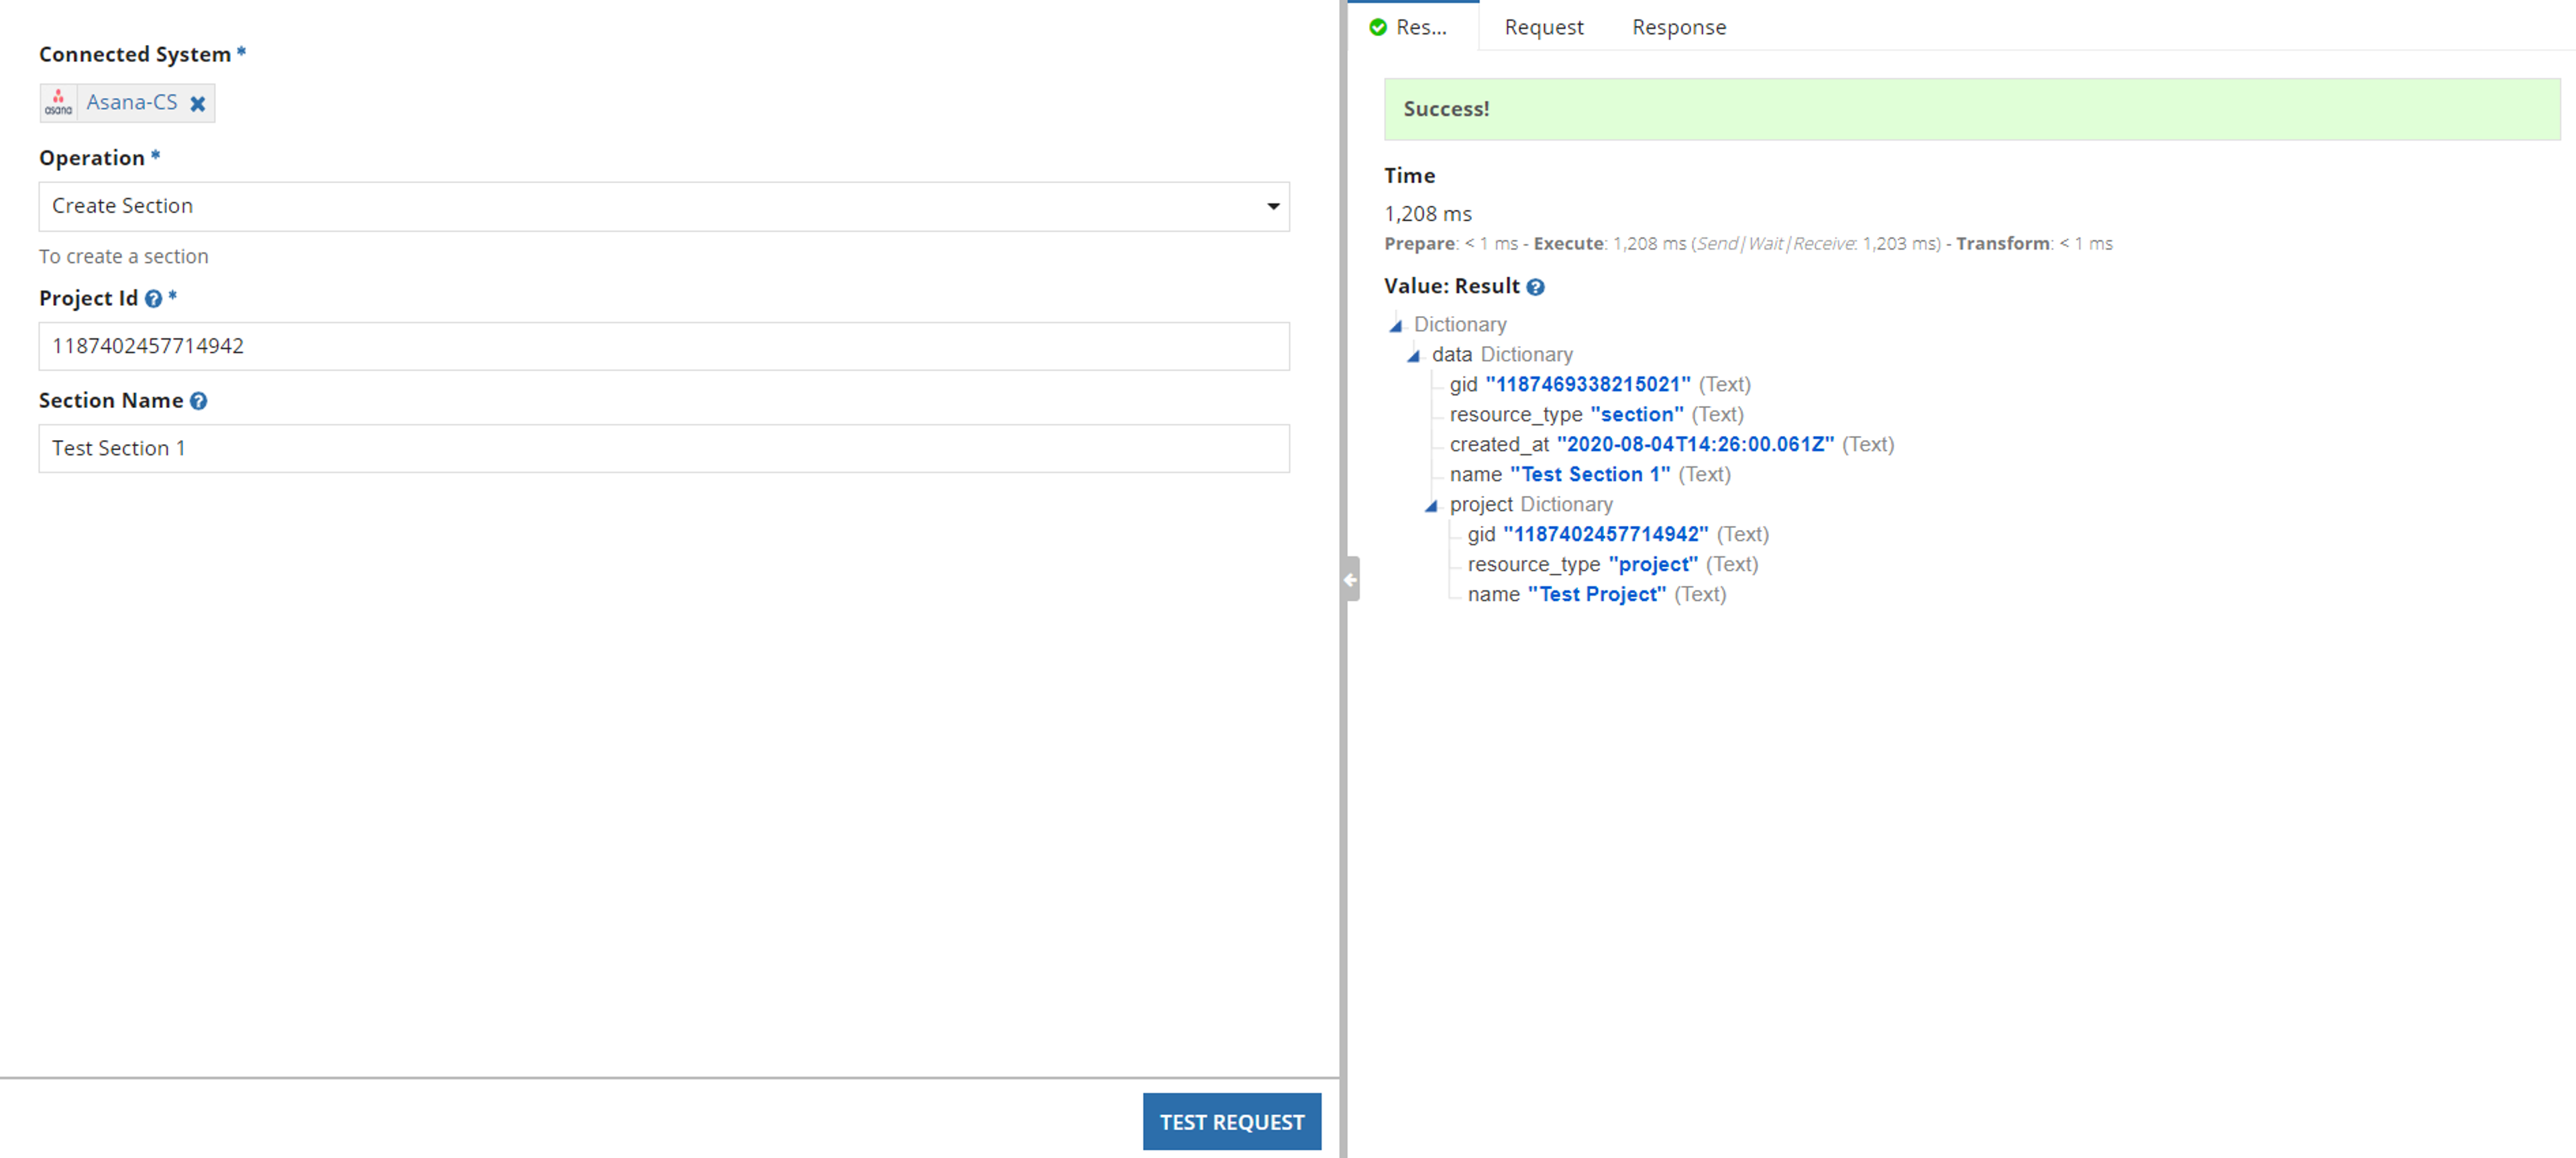The width and height of the screenshot is (2576, 1158).
Task: Select name value "Test Project"
Action: pyautogui.click(x=1597, y=594)
